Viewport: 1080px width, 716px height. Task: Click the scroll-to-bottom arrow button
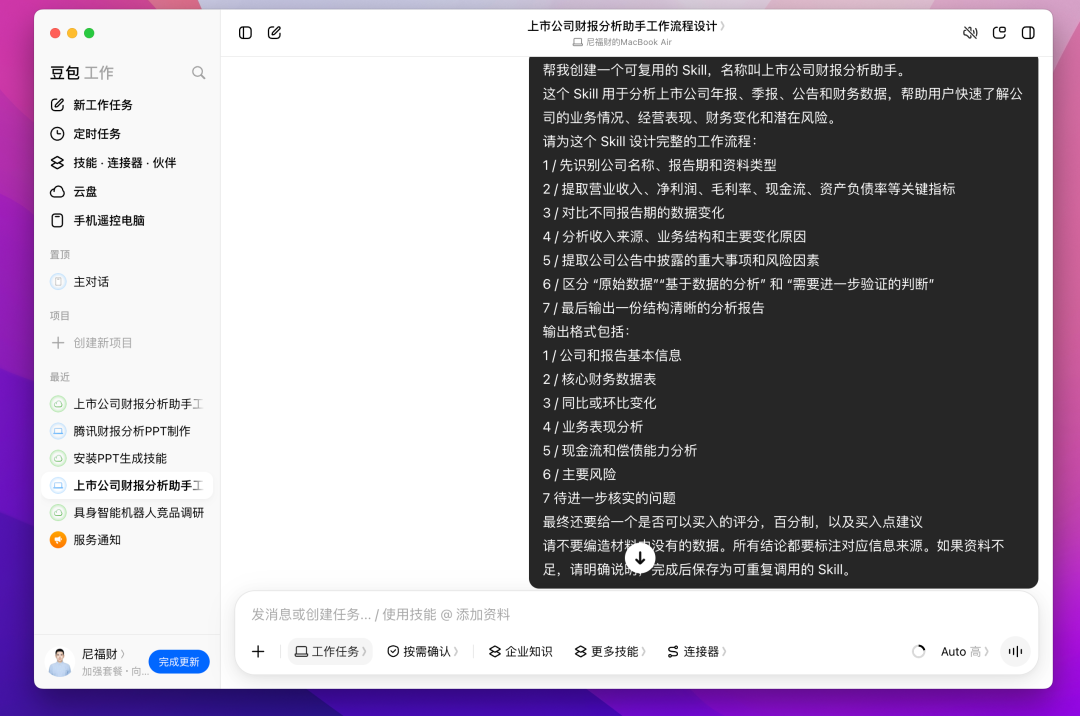(x=640, y=558)
